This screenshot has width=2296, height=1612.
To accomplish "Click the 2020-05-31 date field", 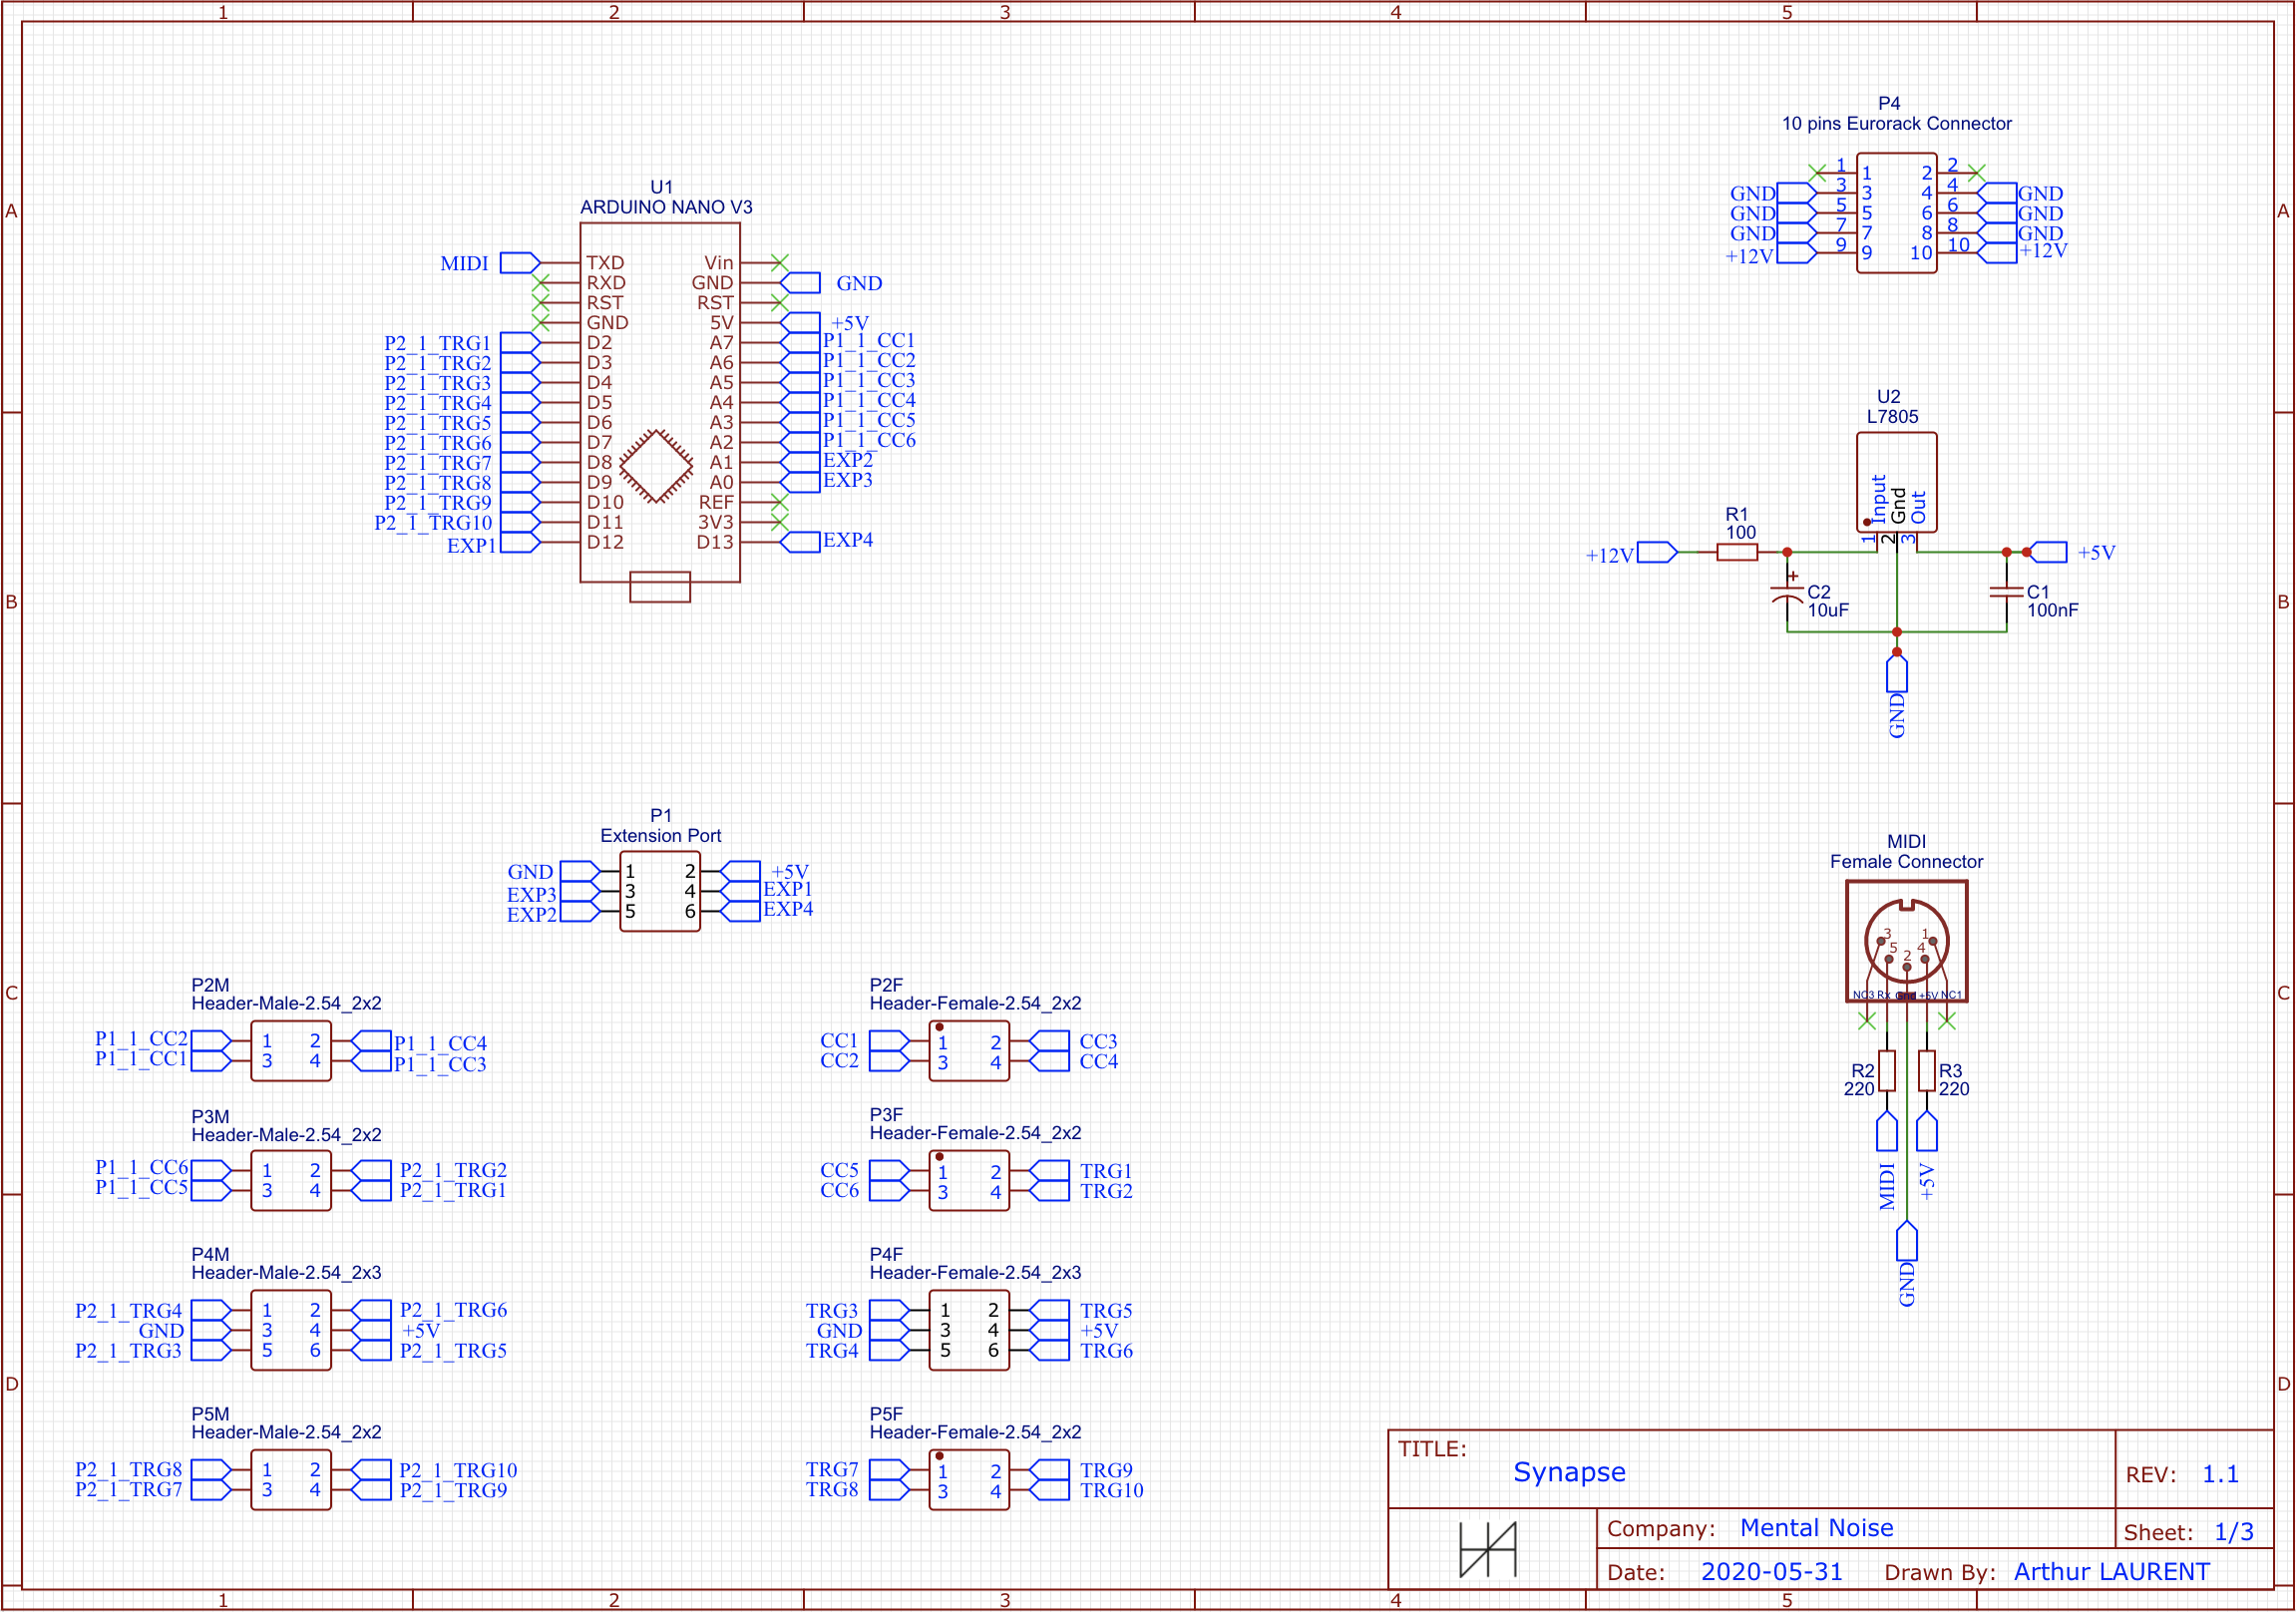I will point(1770,1571).
